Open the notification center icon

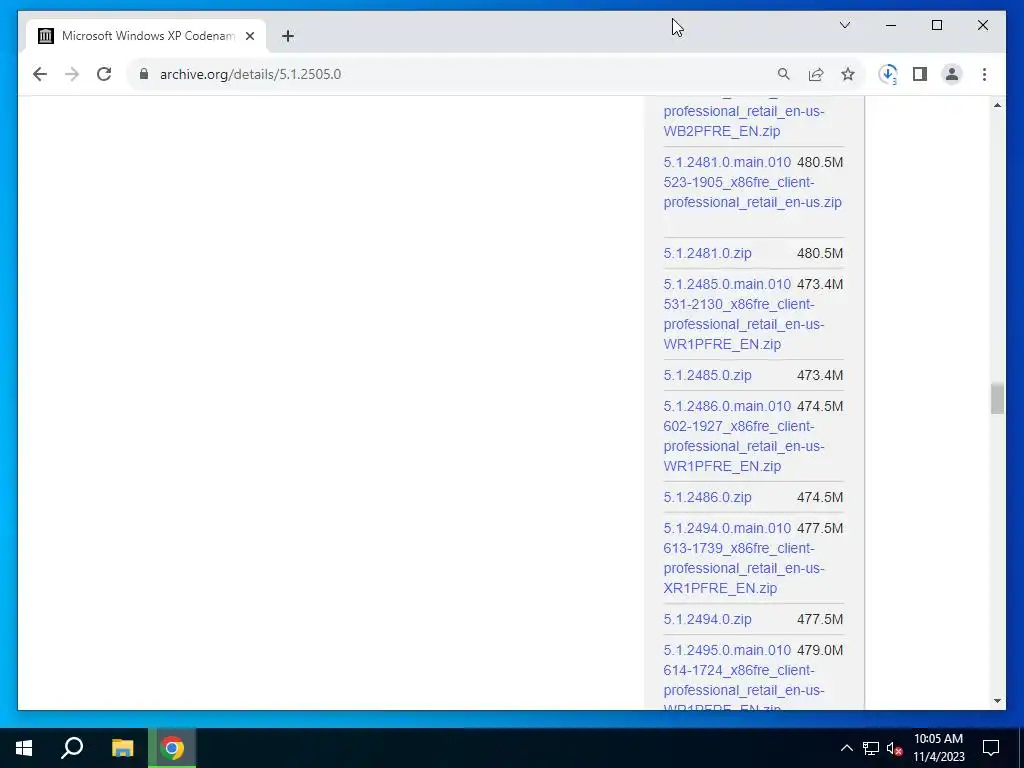991,748
